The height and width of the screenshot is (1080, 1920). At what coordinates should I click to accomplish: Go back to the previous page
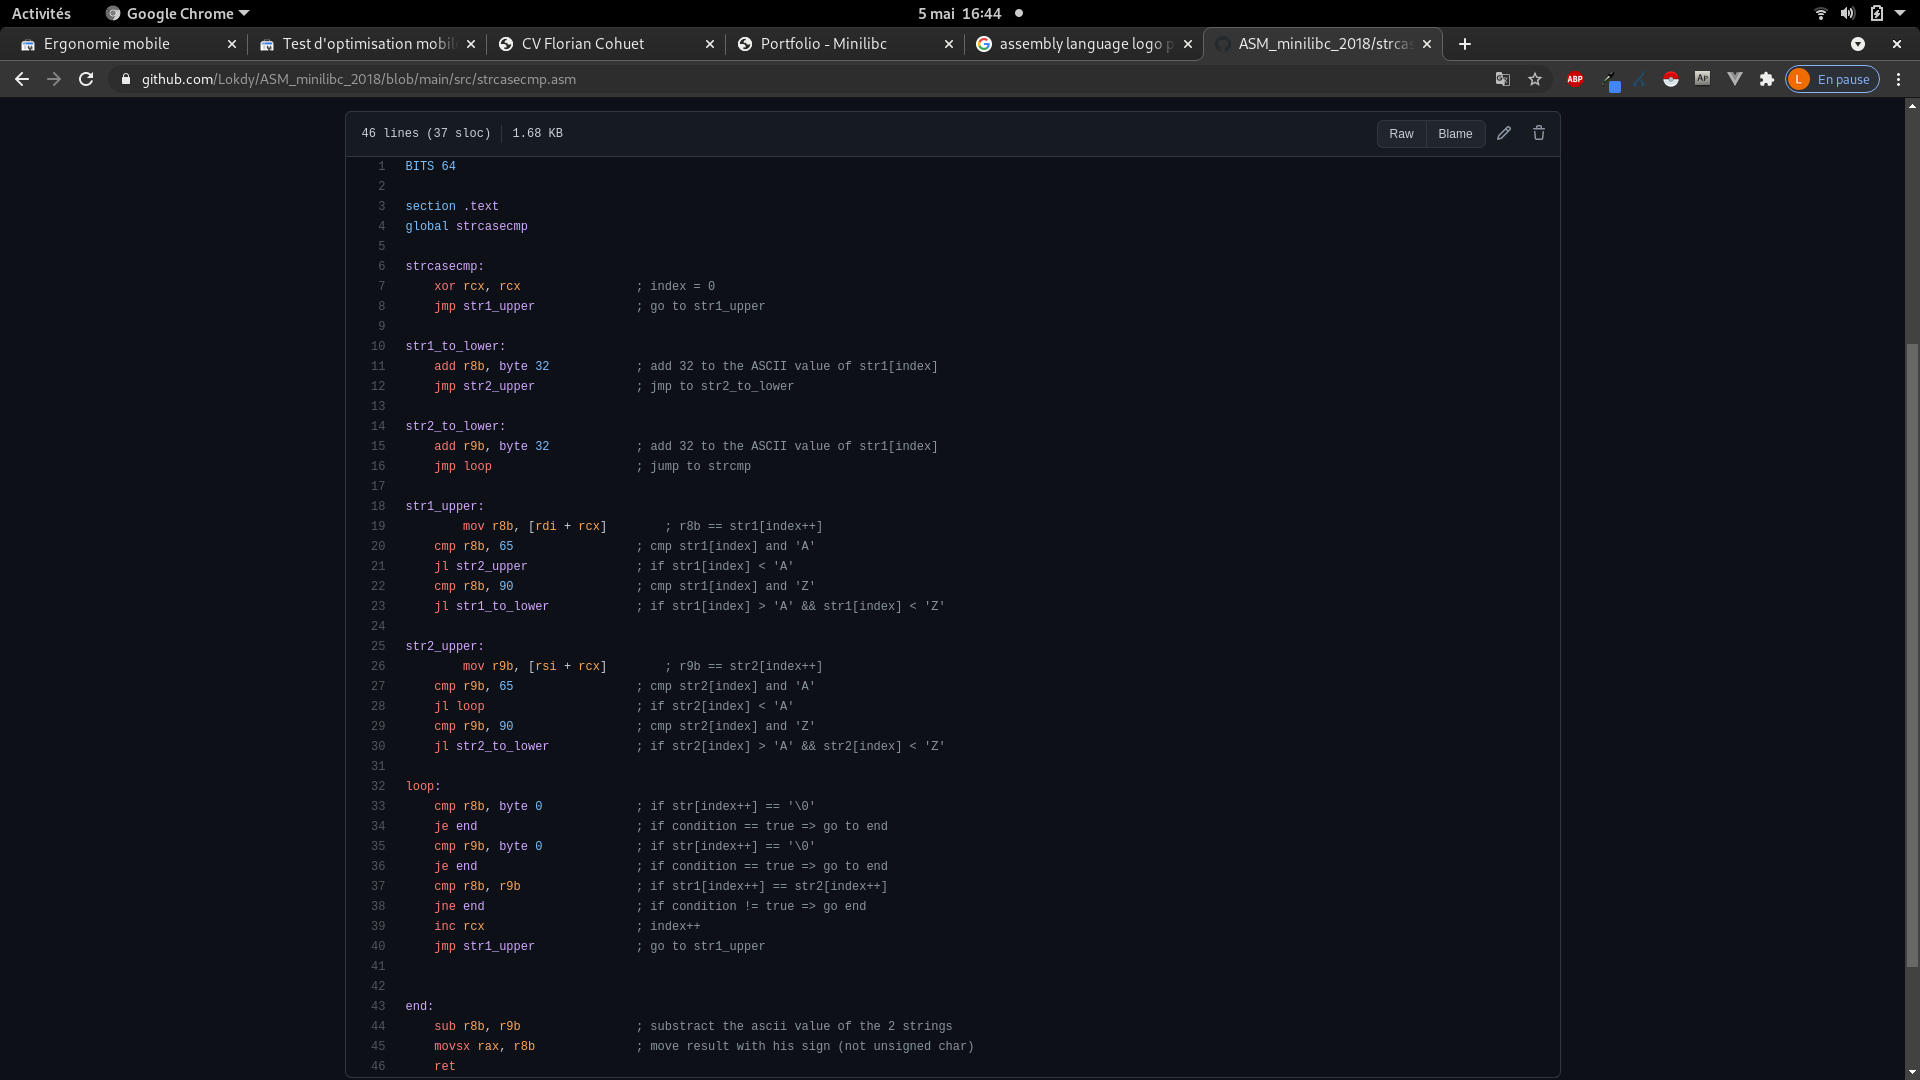22,79
